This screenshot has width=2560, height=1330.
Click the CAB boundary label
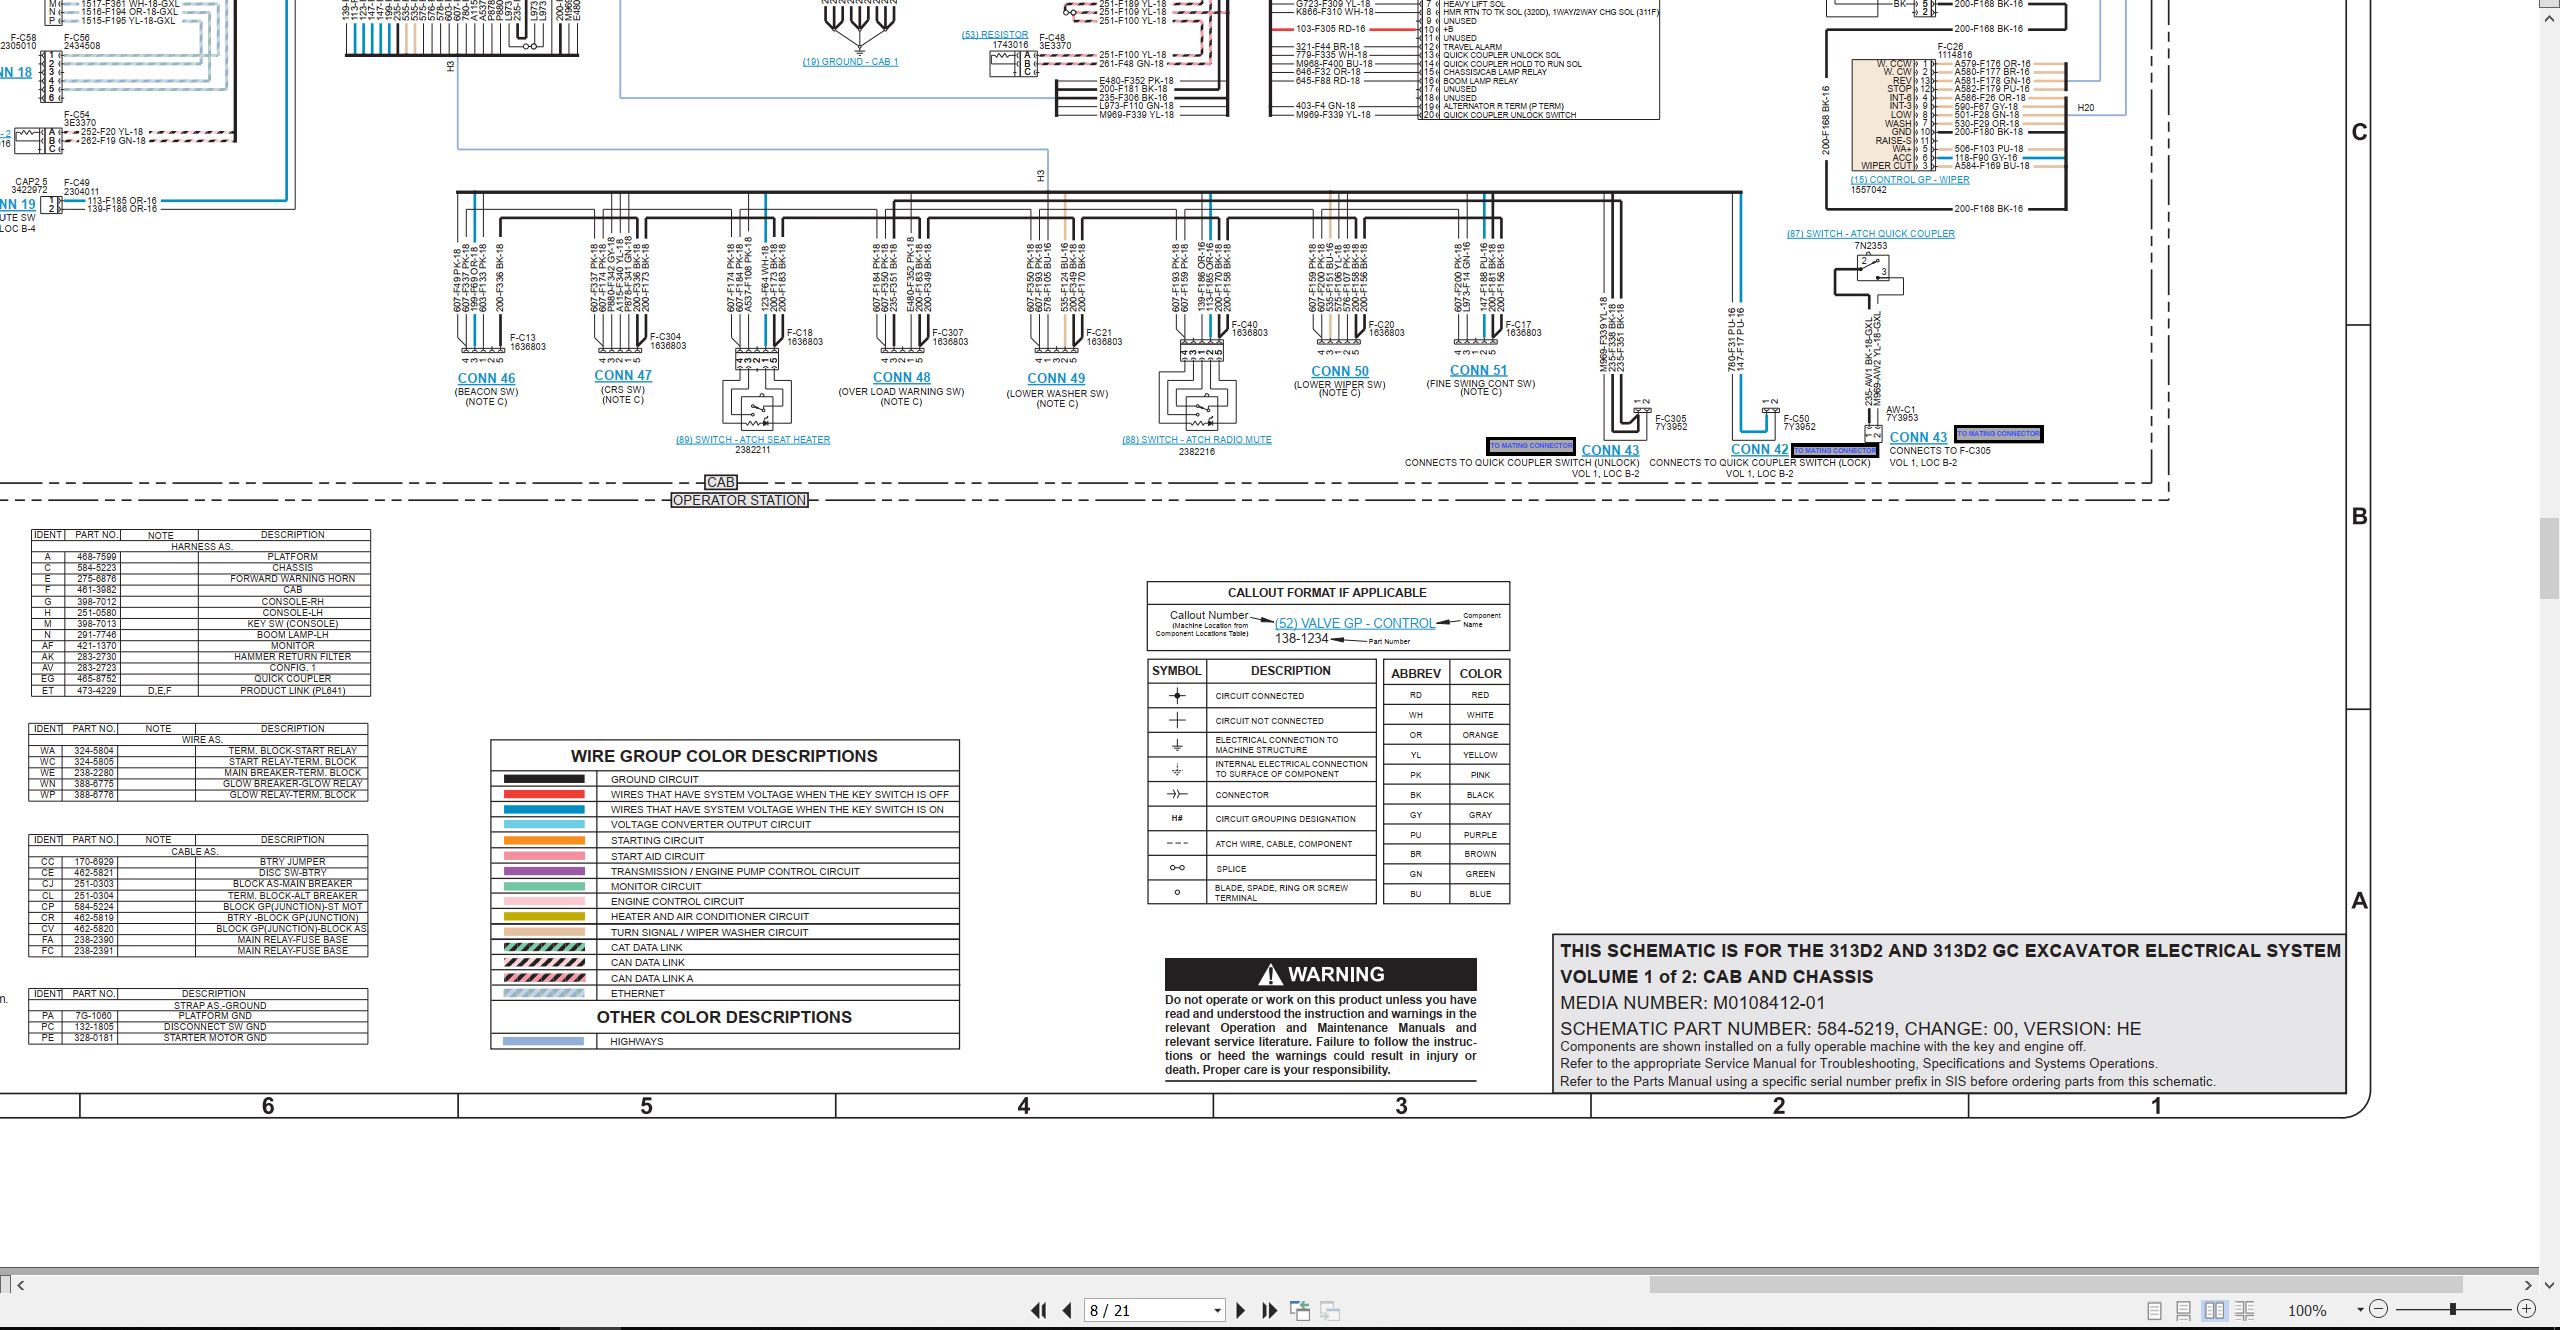click(x=721, y=482)
